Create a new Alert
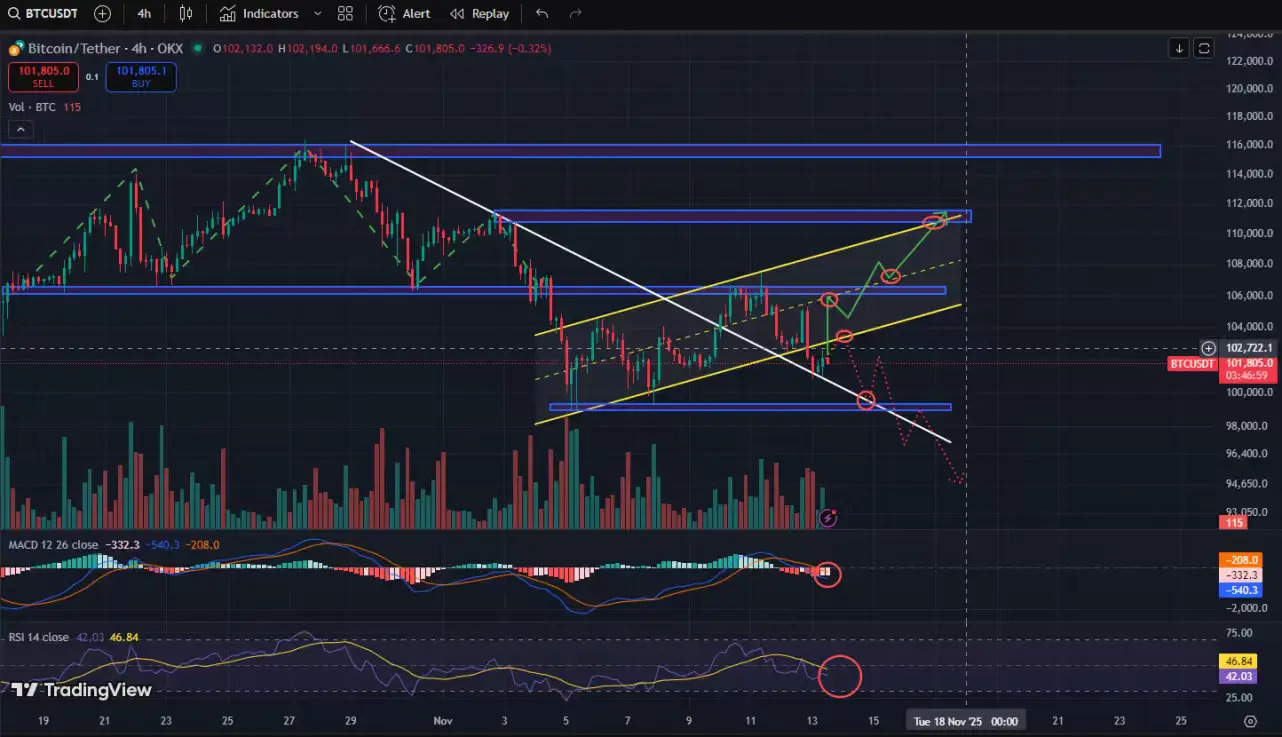Screen dimensions: 1282x737 [x=405, y=14]
